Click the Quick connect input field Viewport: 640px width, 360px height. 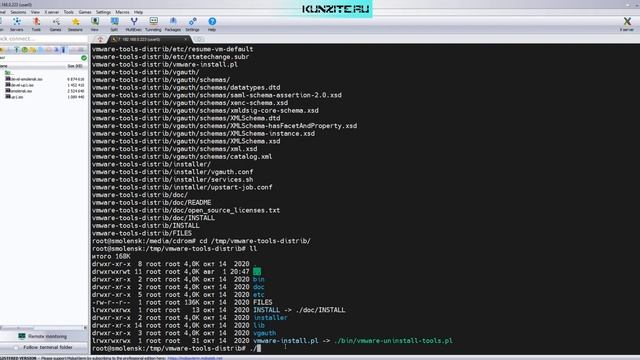(x=43, y=39)
